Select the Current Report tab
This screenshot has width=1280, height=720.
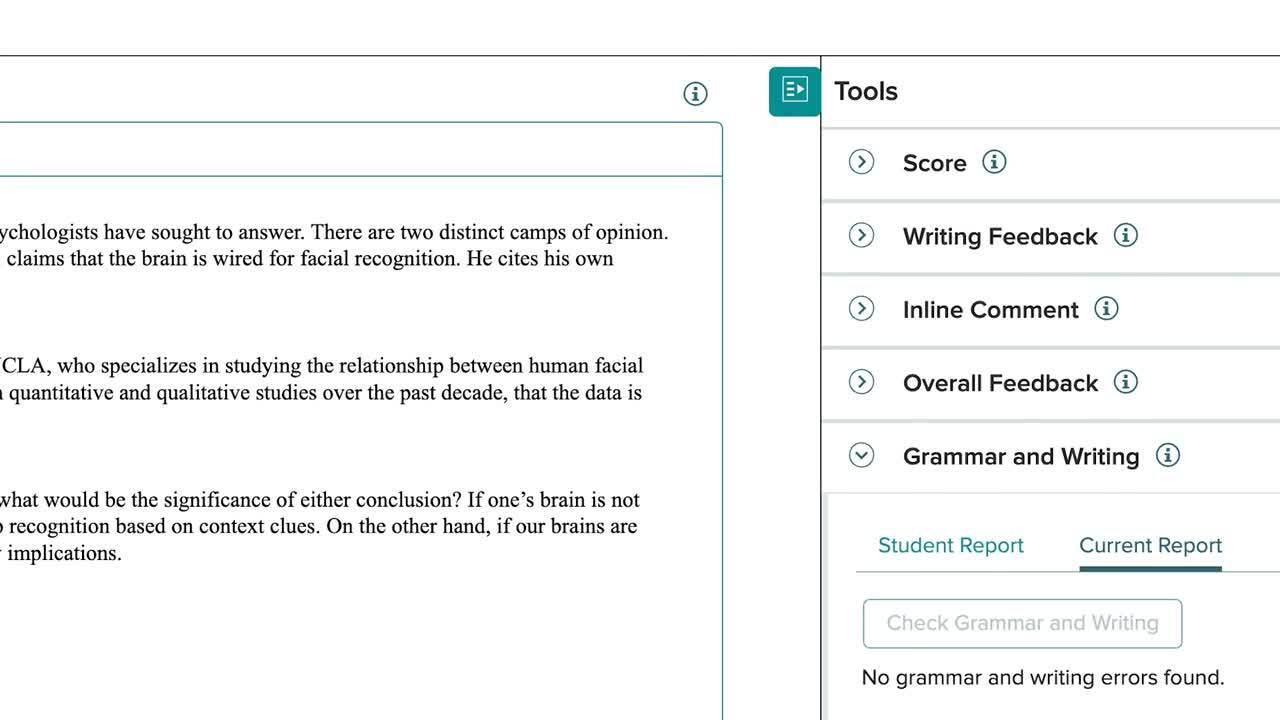pos(1150,545)
